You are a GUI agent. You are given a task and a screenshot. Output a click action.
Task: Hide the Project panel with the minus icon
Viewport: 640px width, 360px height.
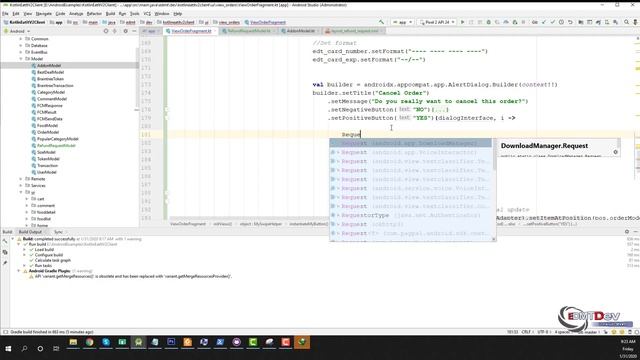[x=134, y=31]
